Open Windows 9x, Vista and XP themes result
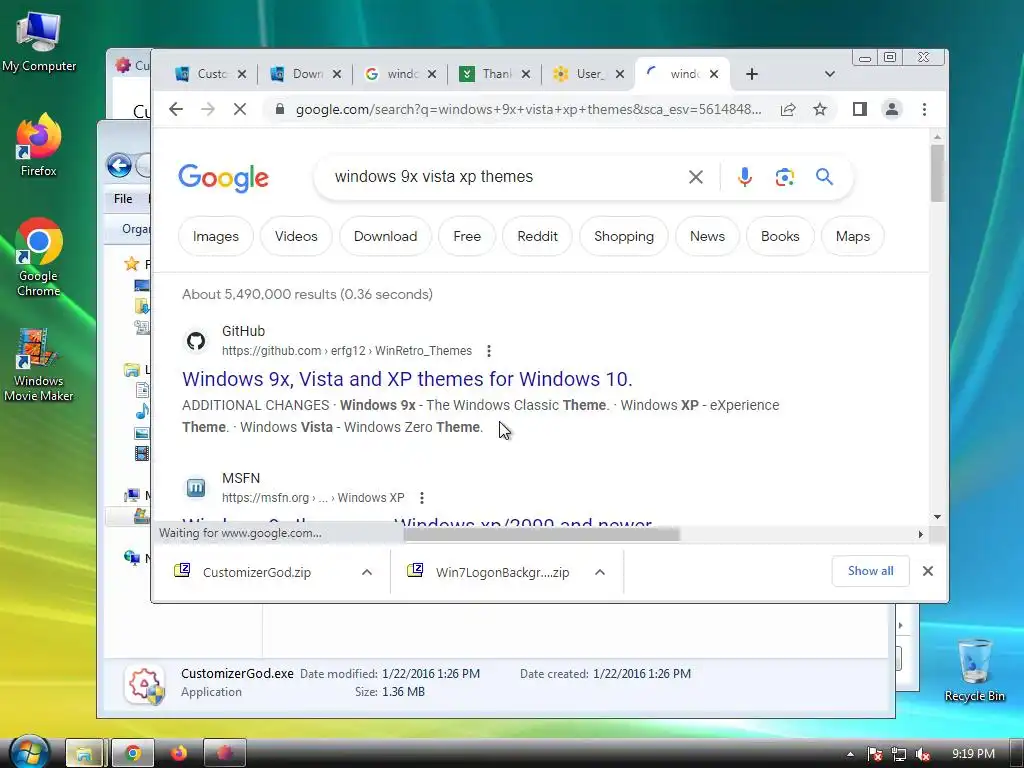The image size is (1024, 768). click(x=407, y=379)
